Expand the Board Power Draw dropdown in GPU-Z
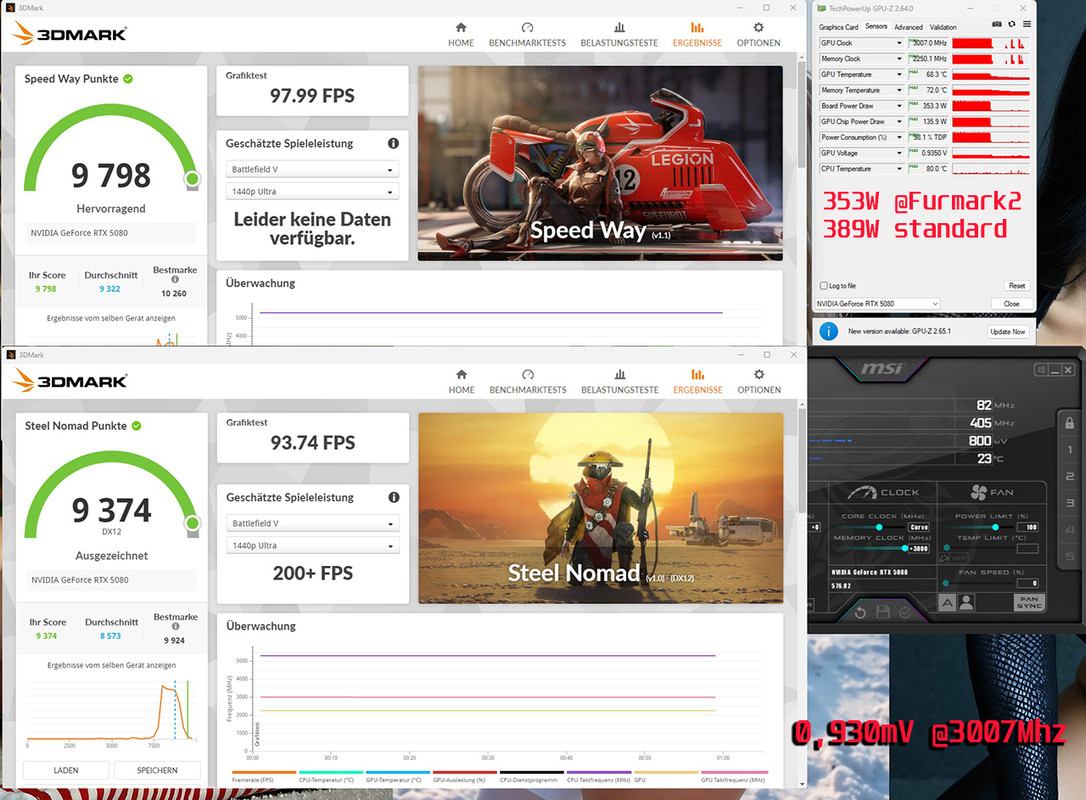 pyautogui.click(x=899, y=106)
